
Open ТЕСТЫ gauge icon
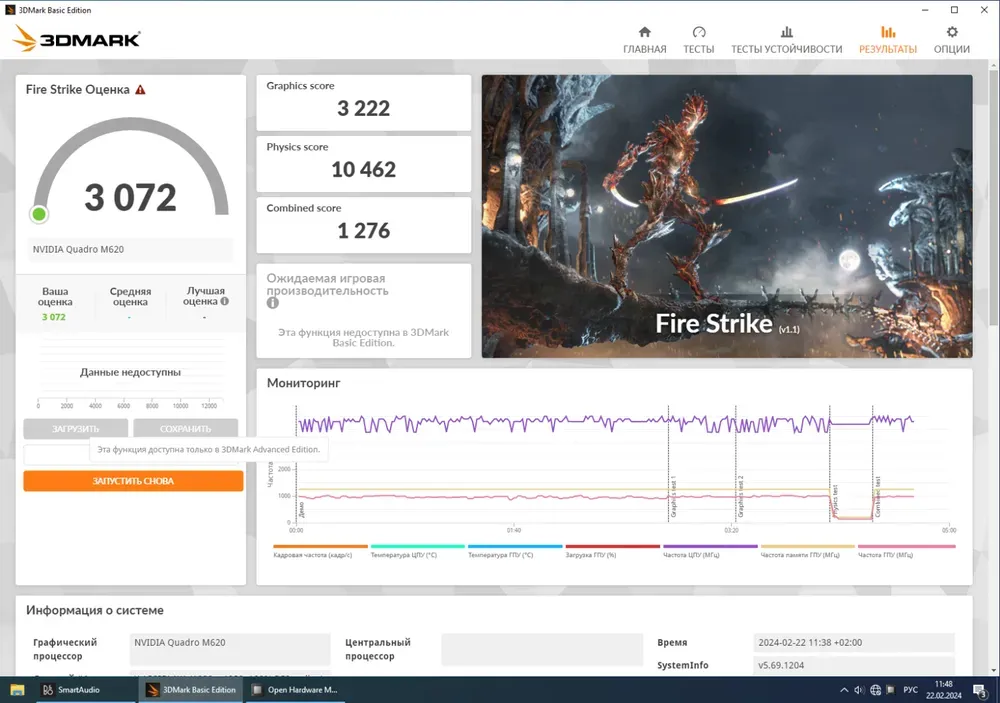click(698, 32)
